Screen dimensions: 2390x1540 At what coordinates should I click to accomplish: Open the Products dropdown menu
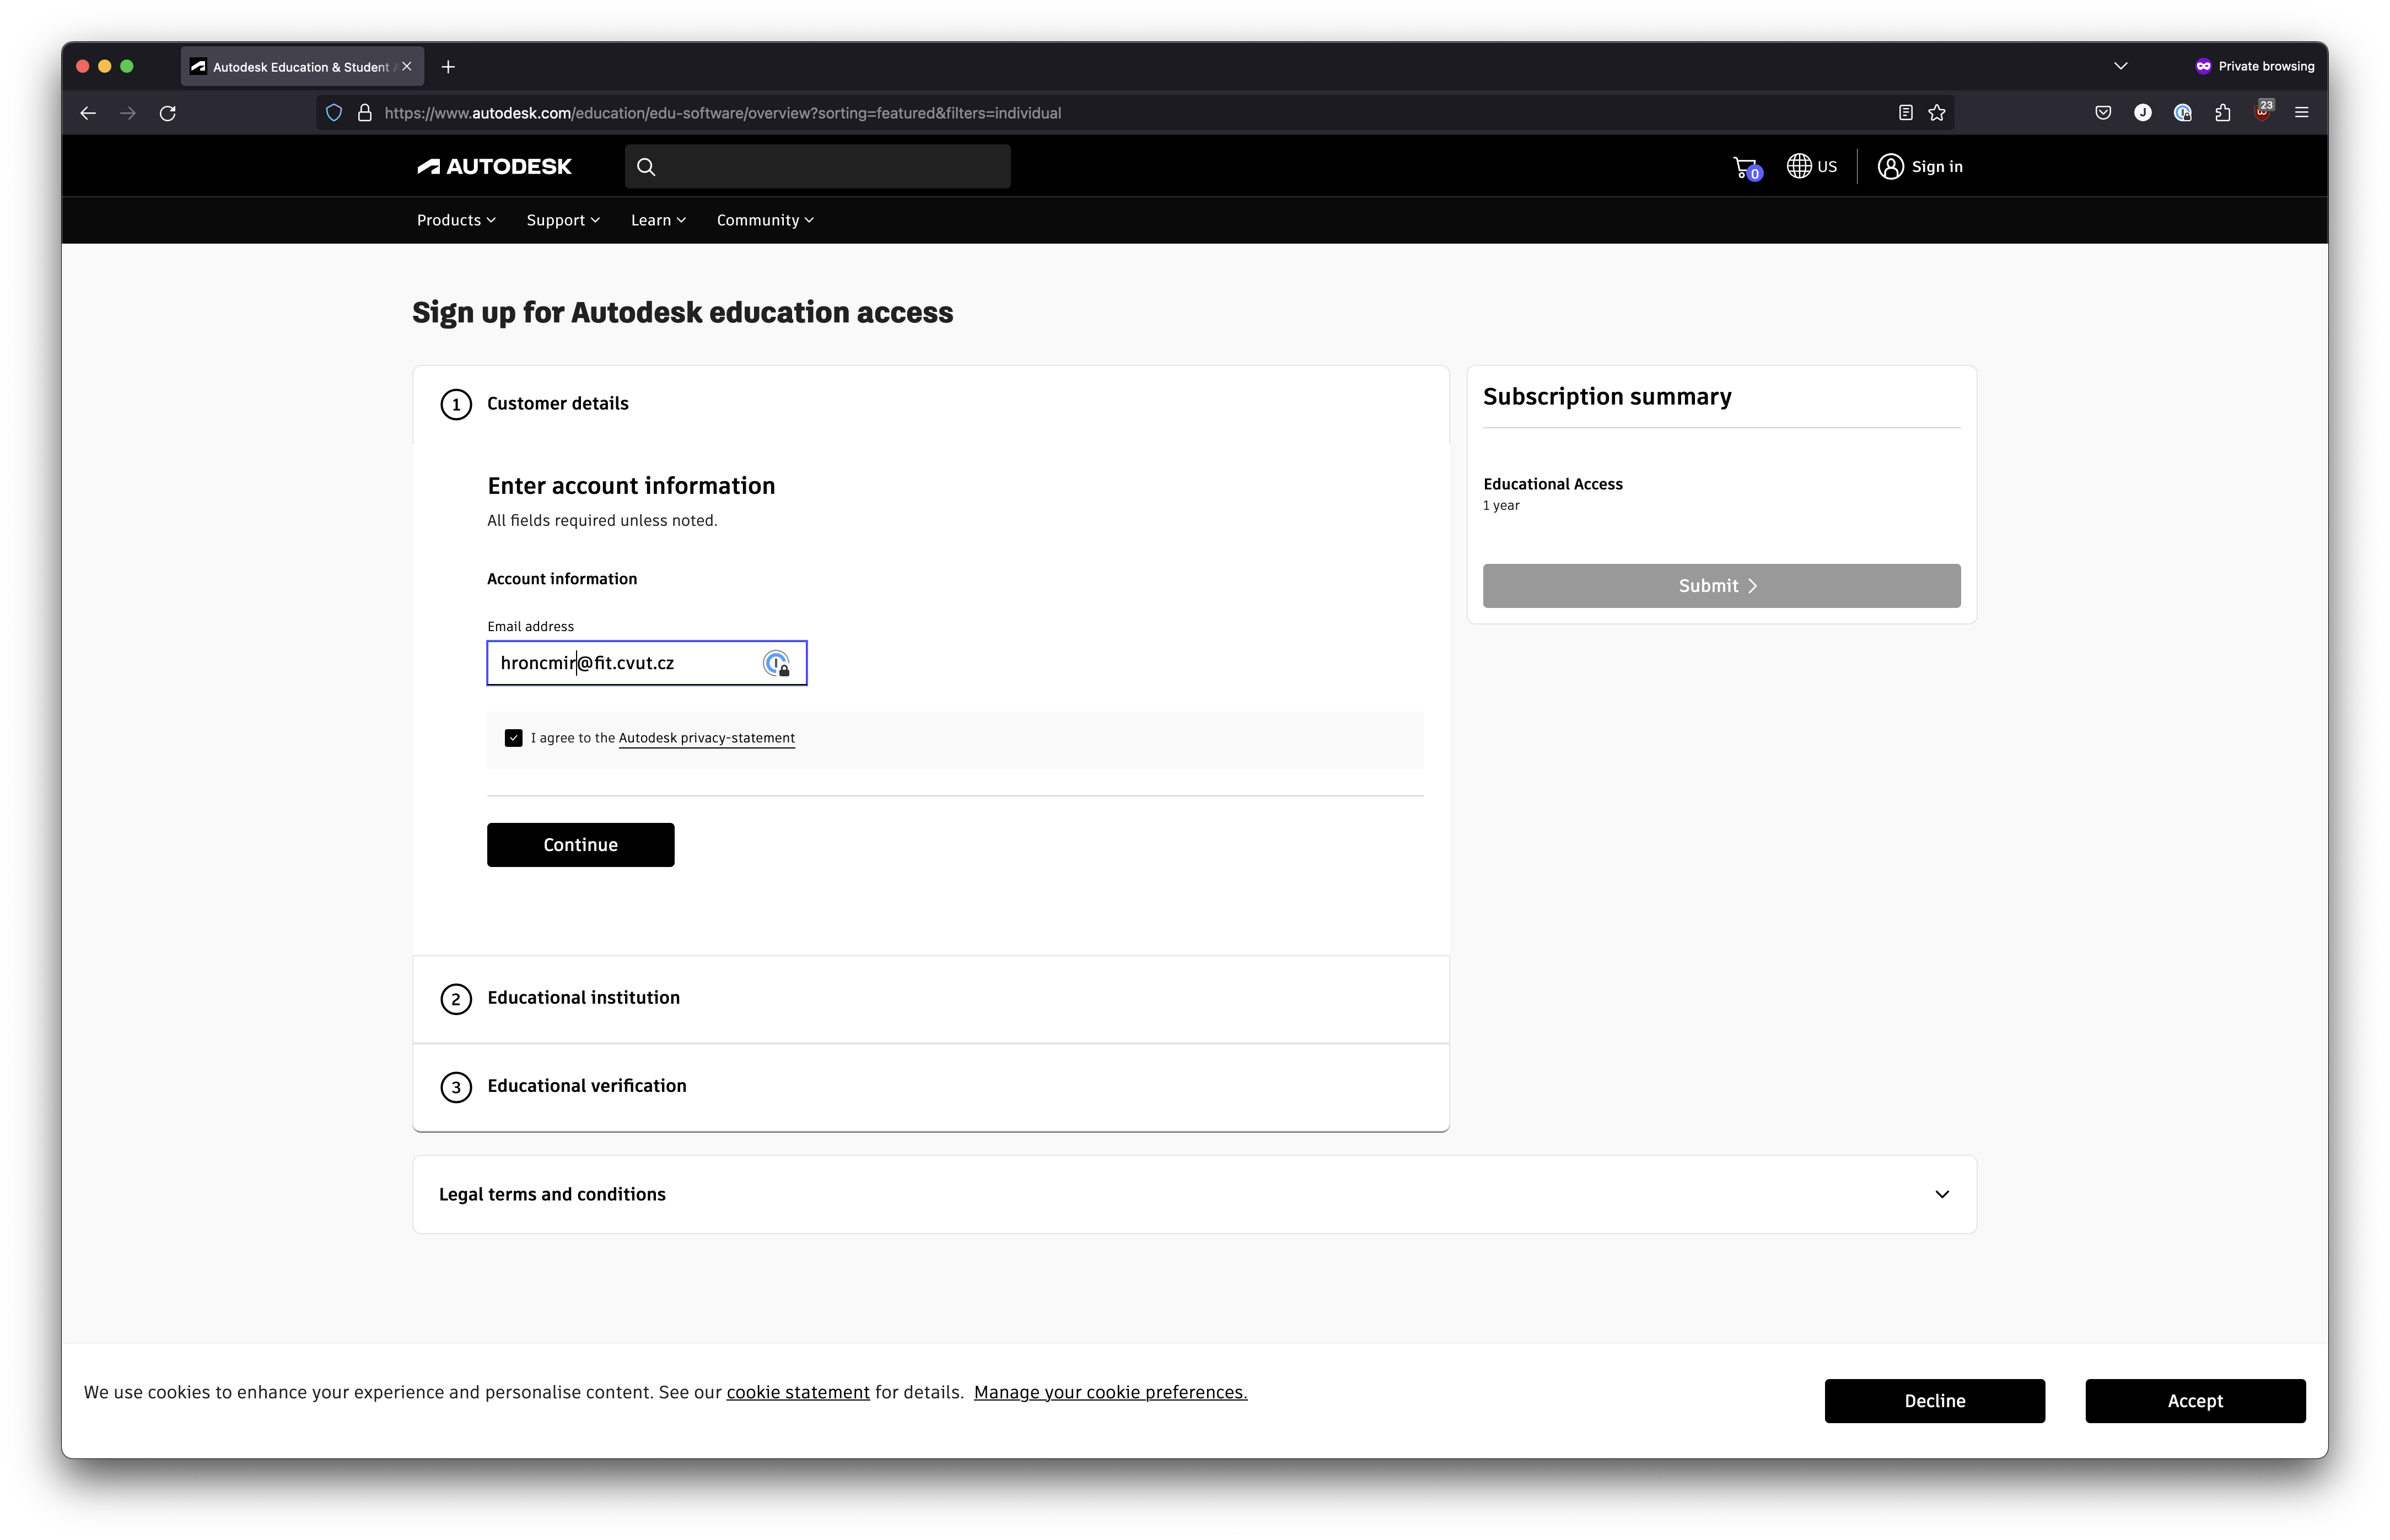point(456,220)
